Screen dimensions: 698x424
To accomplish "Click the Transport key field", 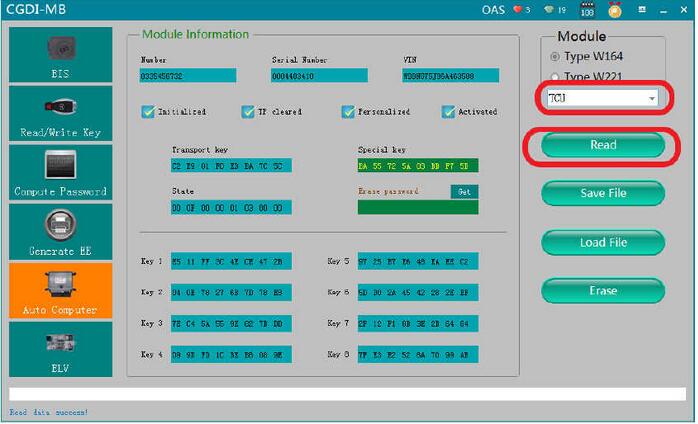I will coord(231,166).
